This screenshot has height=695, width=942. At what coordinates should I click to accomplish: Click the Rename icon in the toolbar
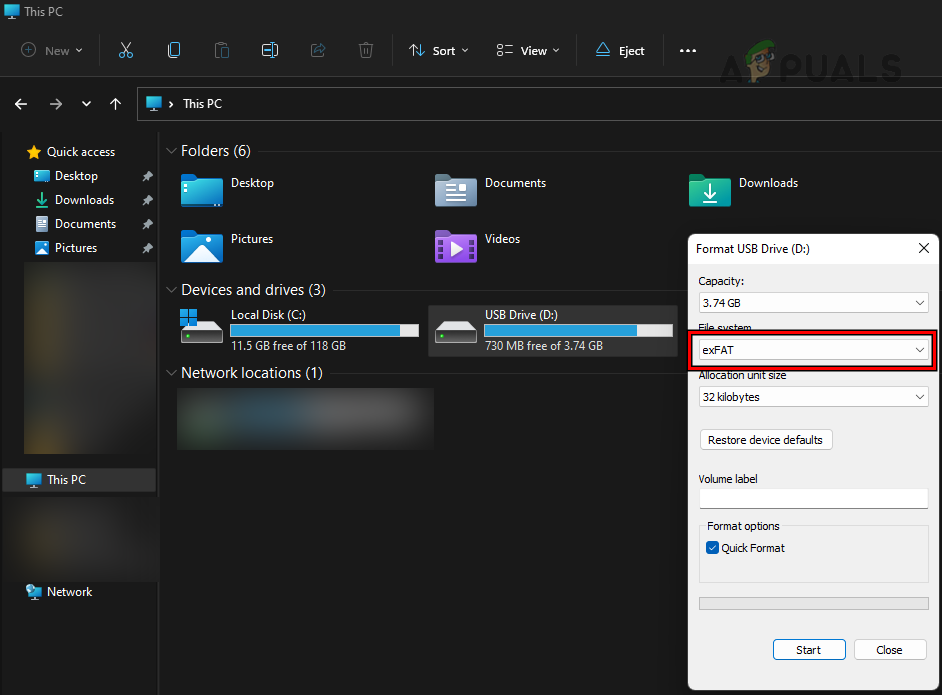pyautogui.click(x=269, y=49)
